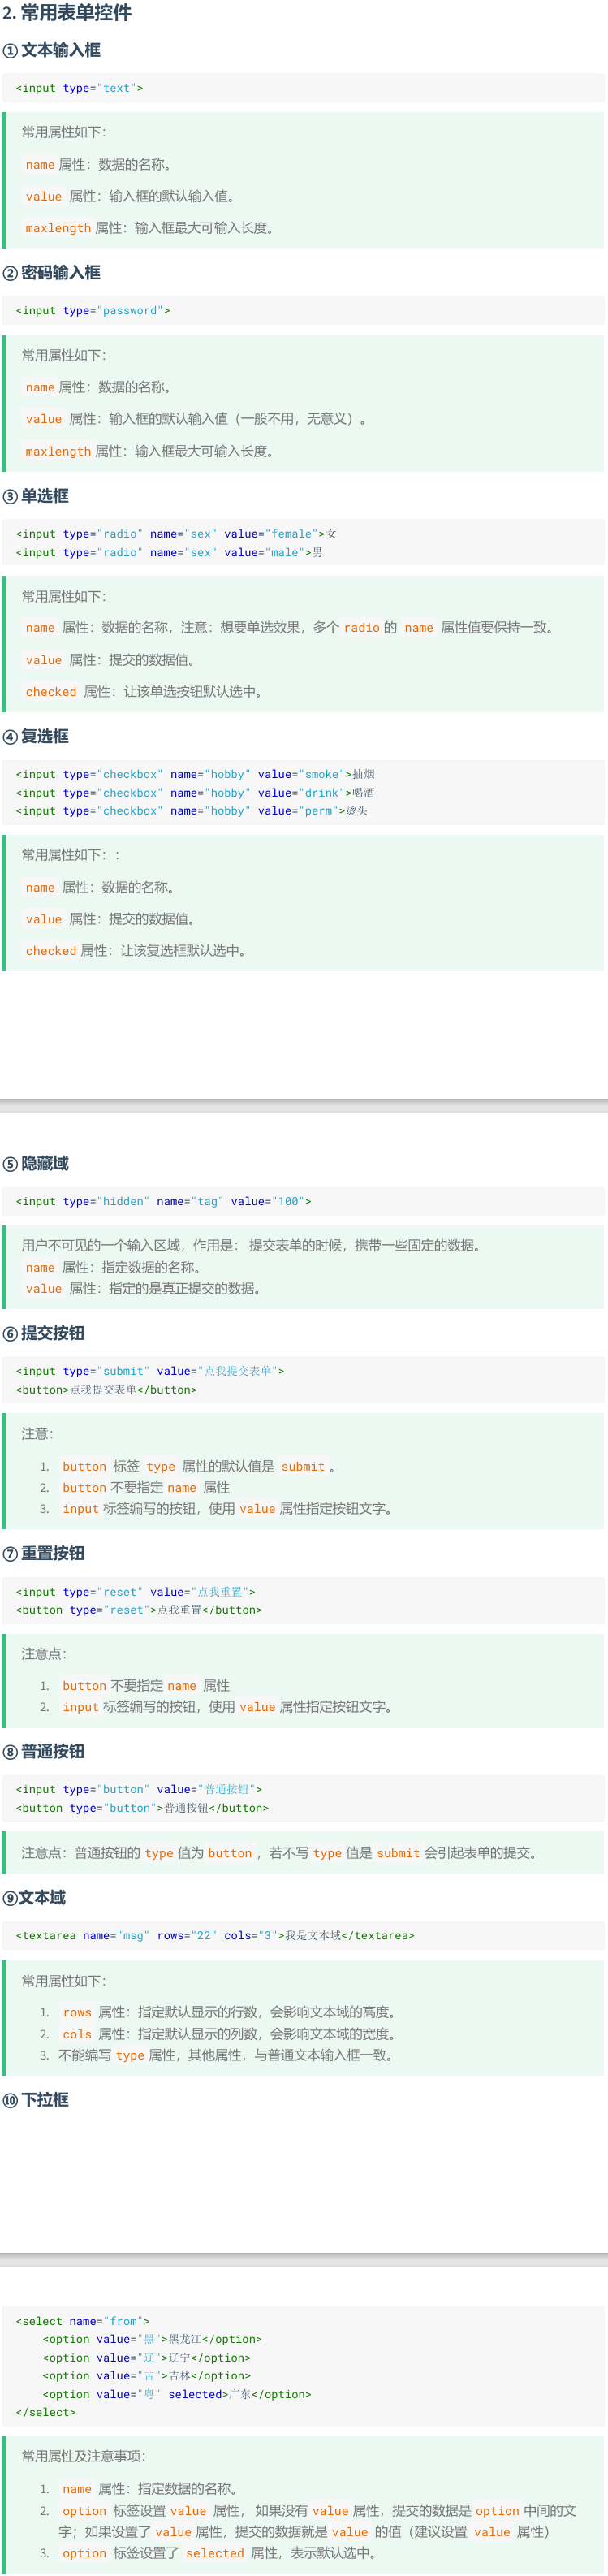Select the "⑧ 普通按钮" heading
This screenshot has height=2576, width=608.
point(43,1752)
